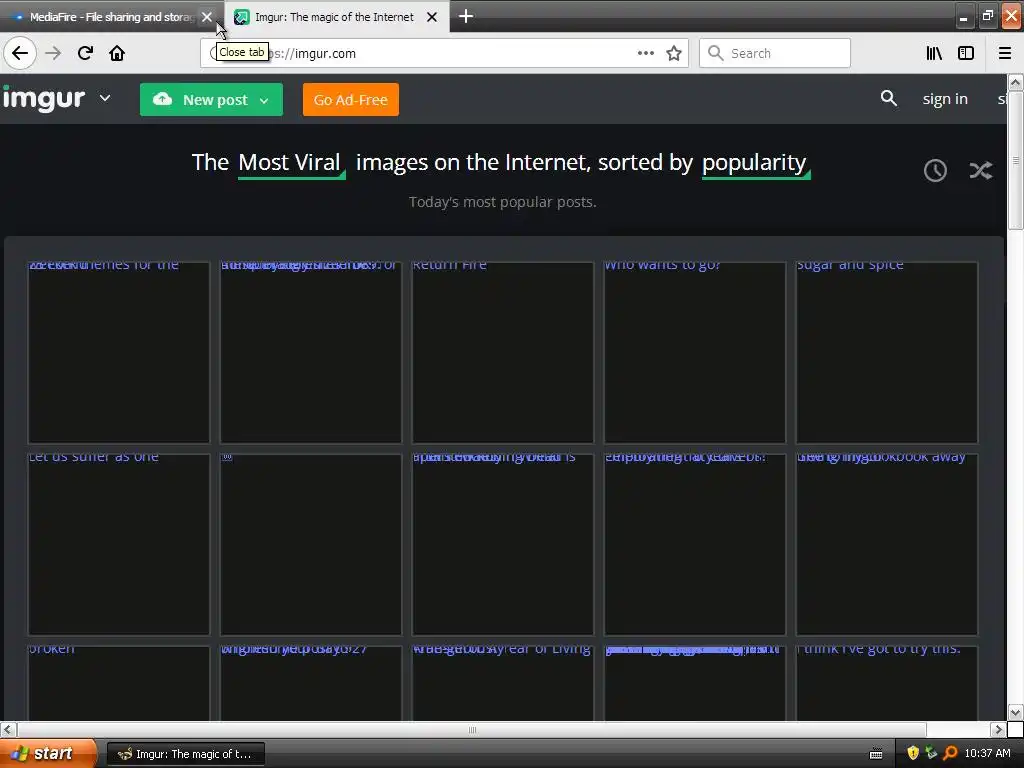Select the Imgur taskbar window button

point(185,754)
